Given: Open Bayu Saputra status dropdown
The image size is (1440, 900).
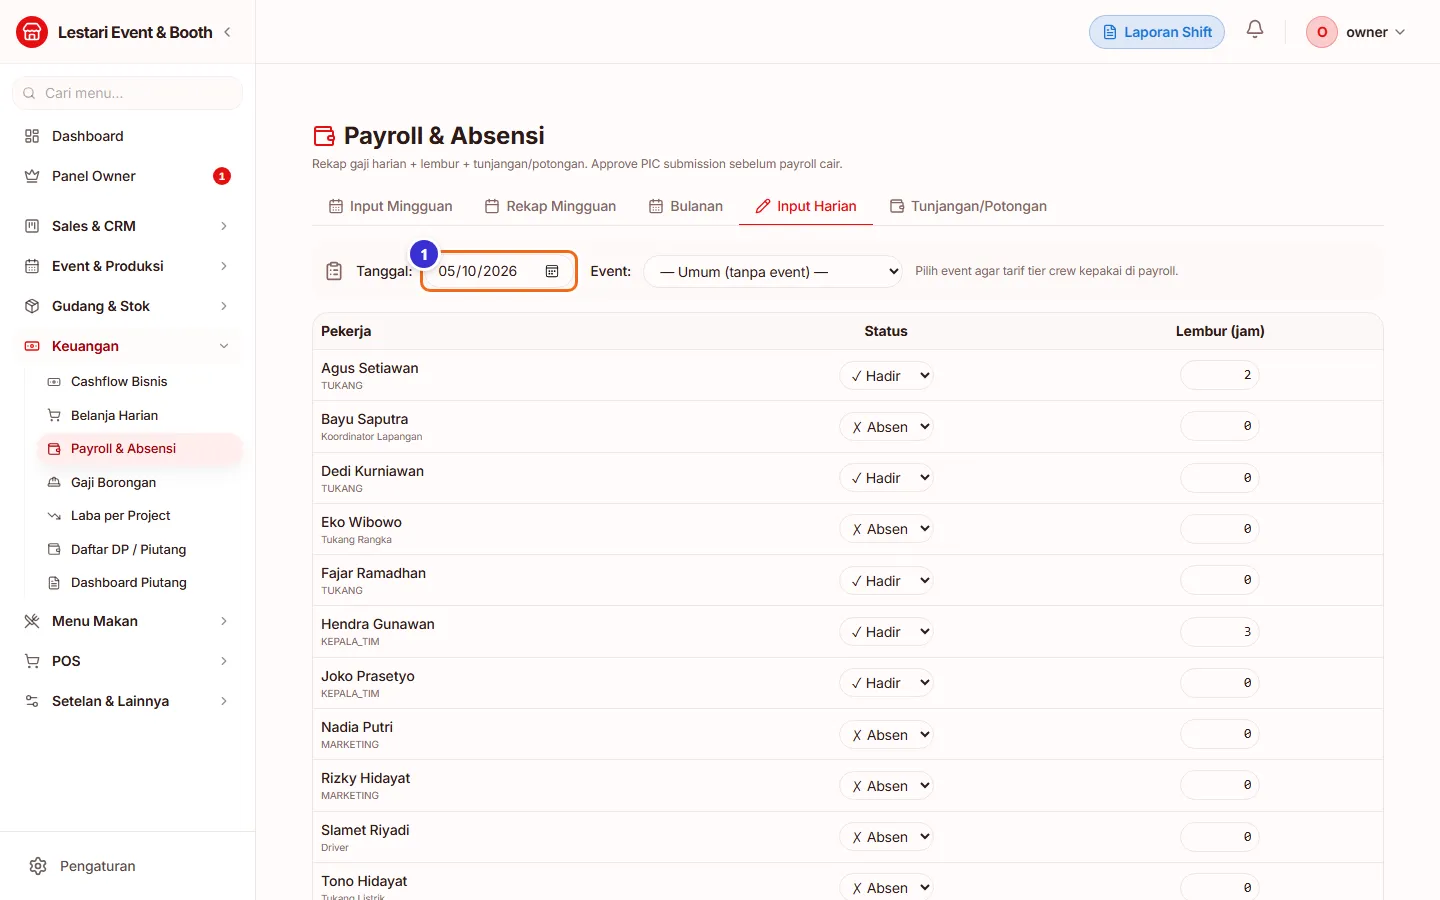Looking at the screenshot, I should click(886, 427).
